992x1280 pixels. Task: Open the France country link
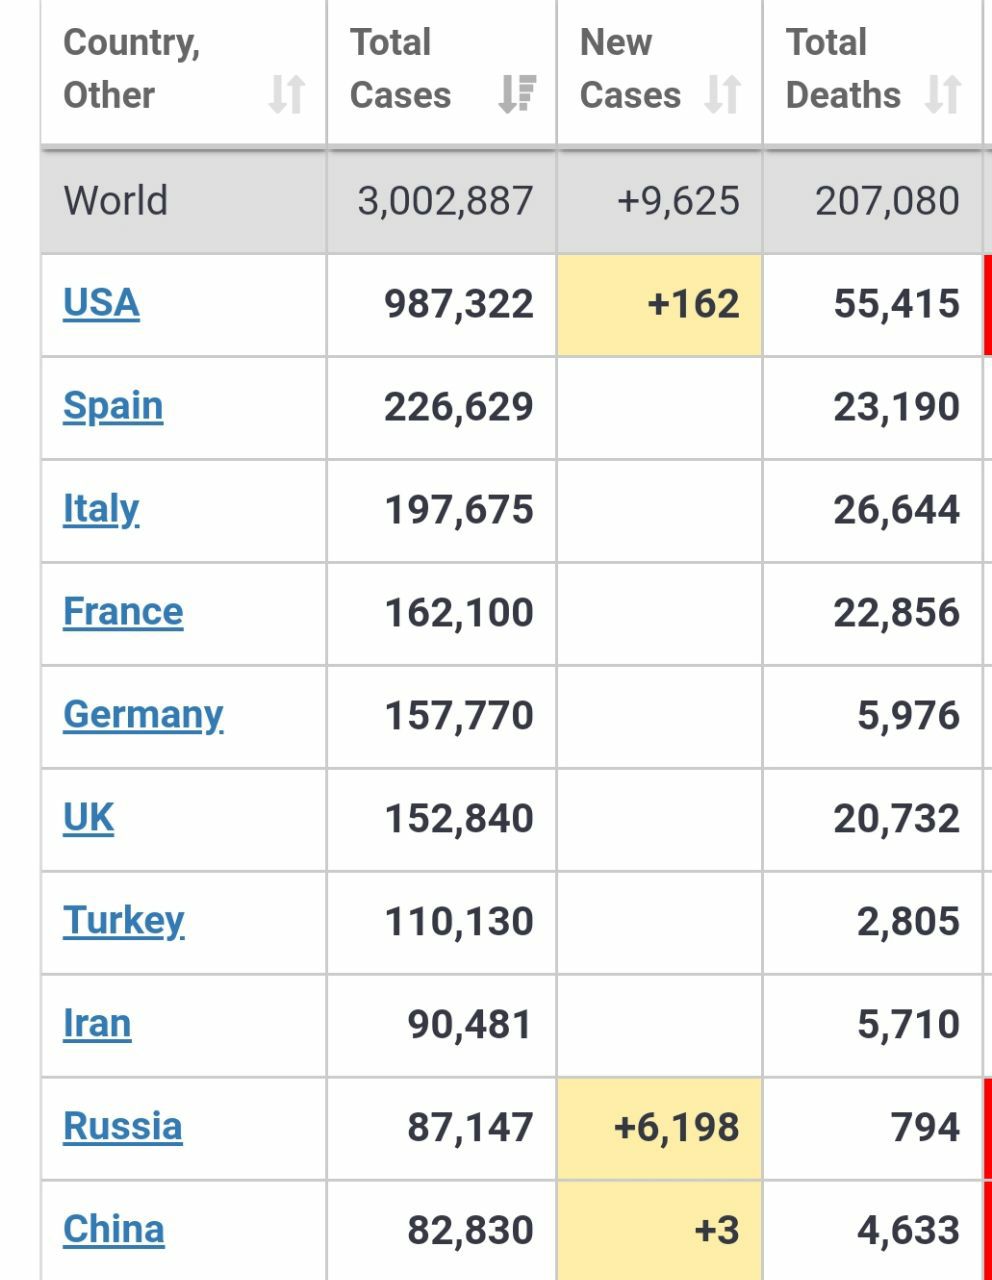[x=123, y=611]
